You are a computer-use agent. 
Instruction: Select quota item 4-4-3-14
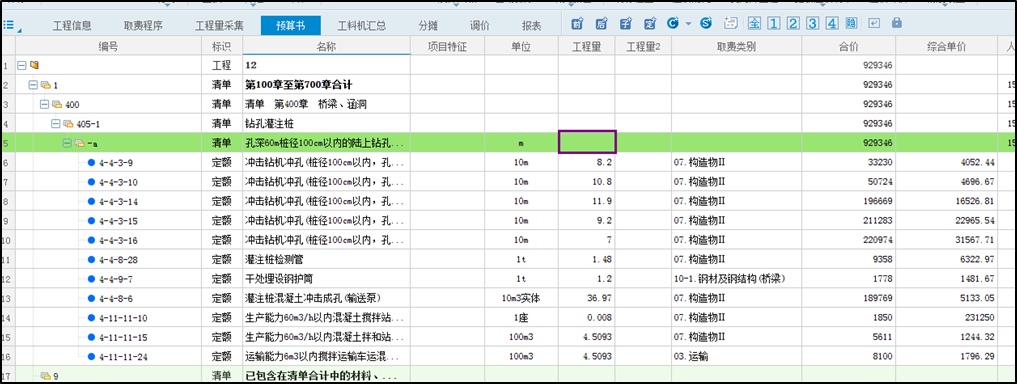119,202
